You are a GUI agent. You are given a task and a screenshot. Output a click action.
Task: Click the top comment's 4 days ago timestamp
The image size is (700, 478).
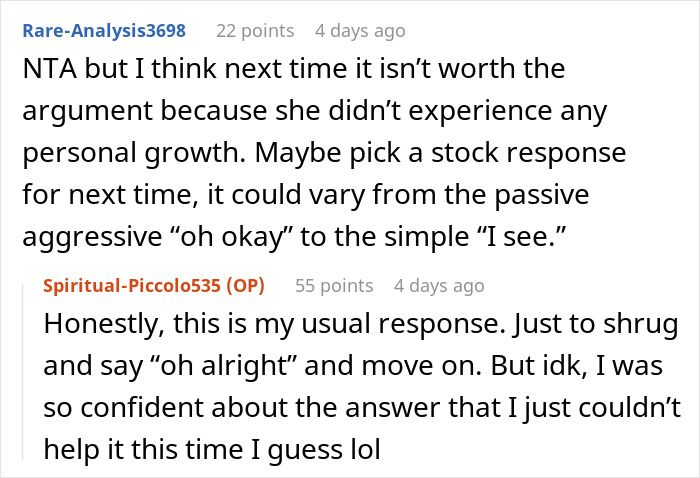360,30
